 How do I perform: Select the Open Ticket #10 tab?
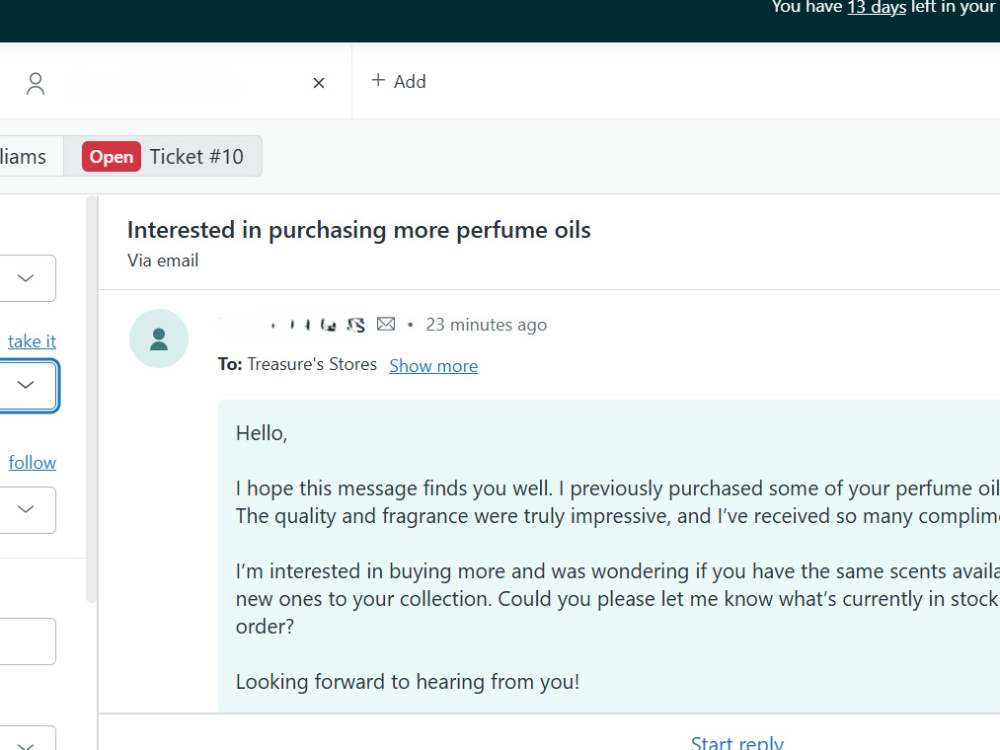(163, 156)
